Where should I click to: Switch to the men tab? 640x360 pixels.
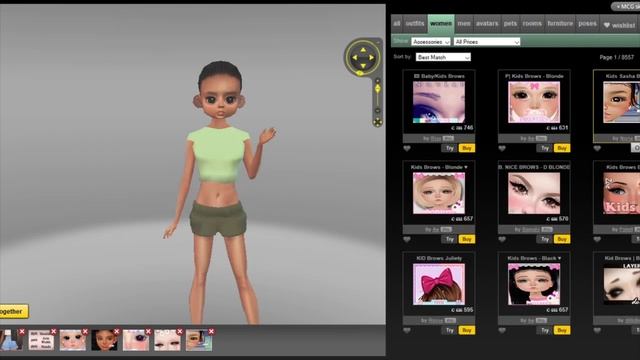point(464,24)
